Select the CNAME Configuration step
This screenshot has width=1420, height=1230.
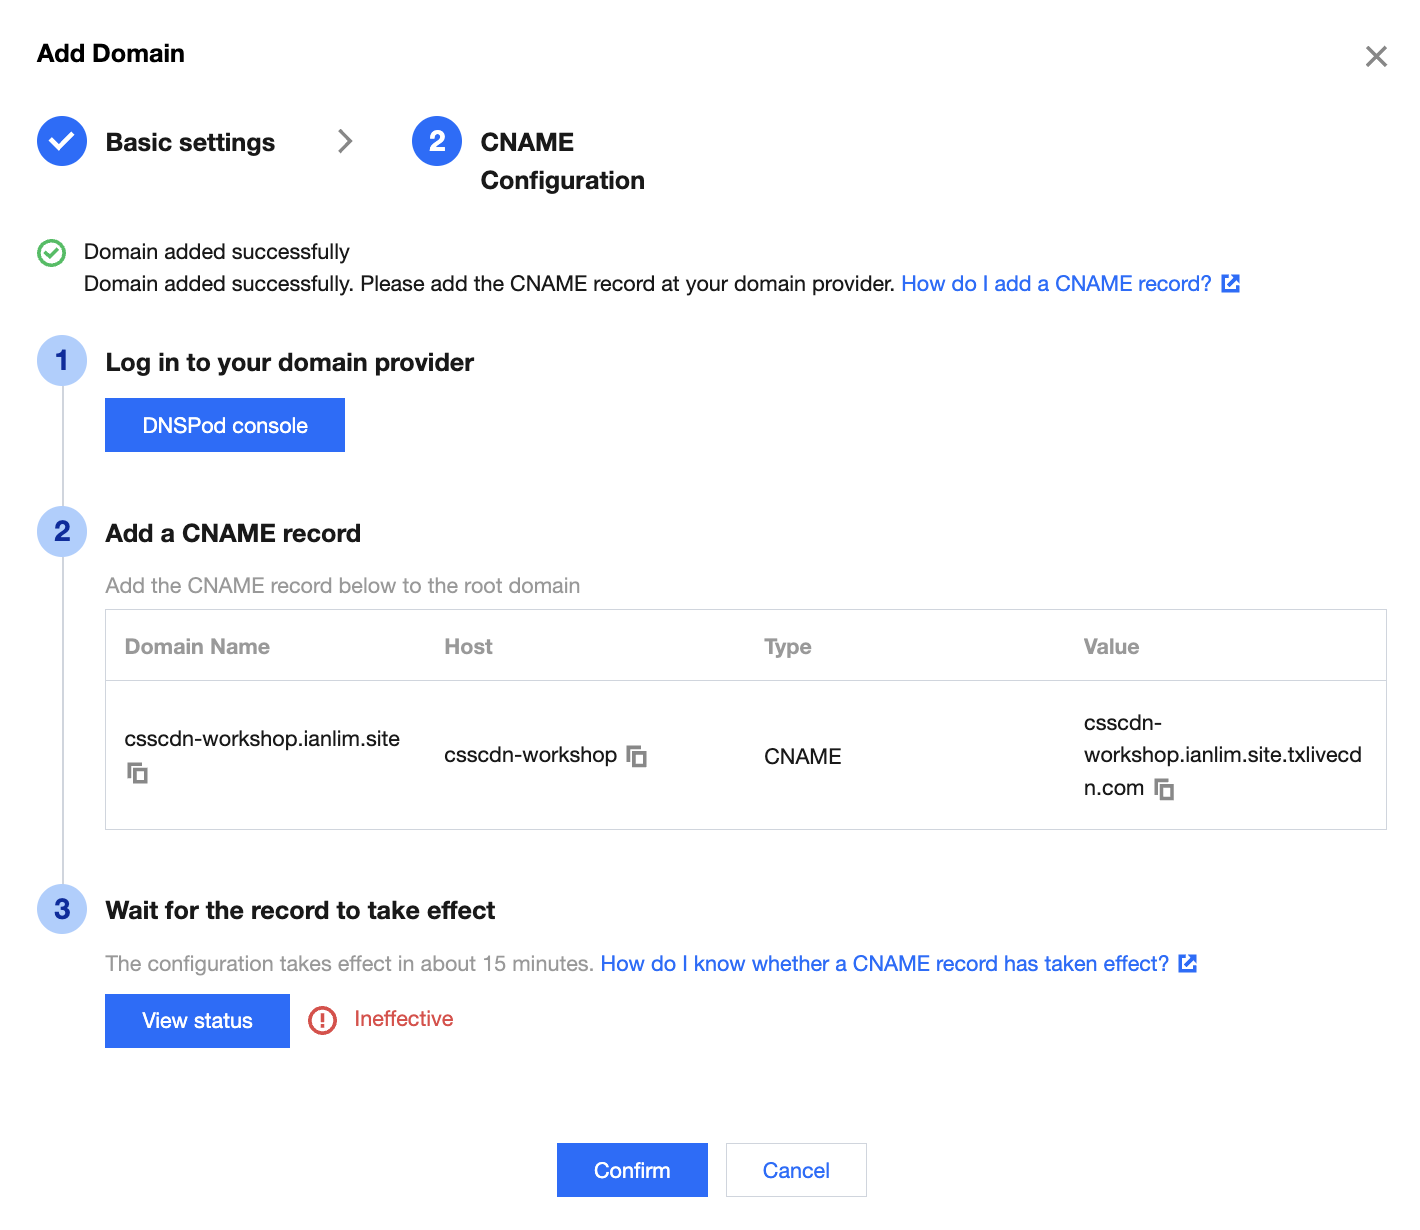[562, 161]
